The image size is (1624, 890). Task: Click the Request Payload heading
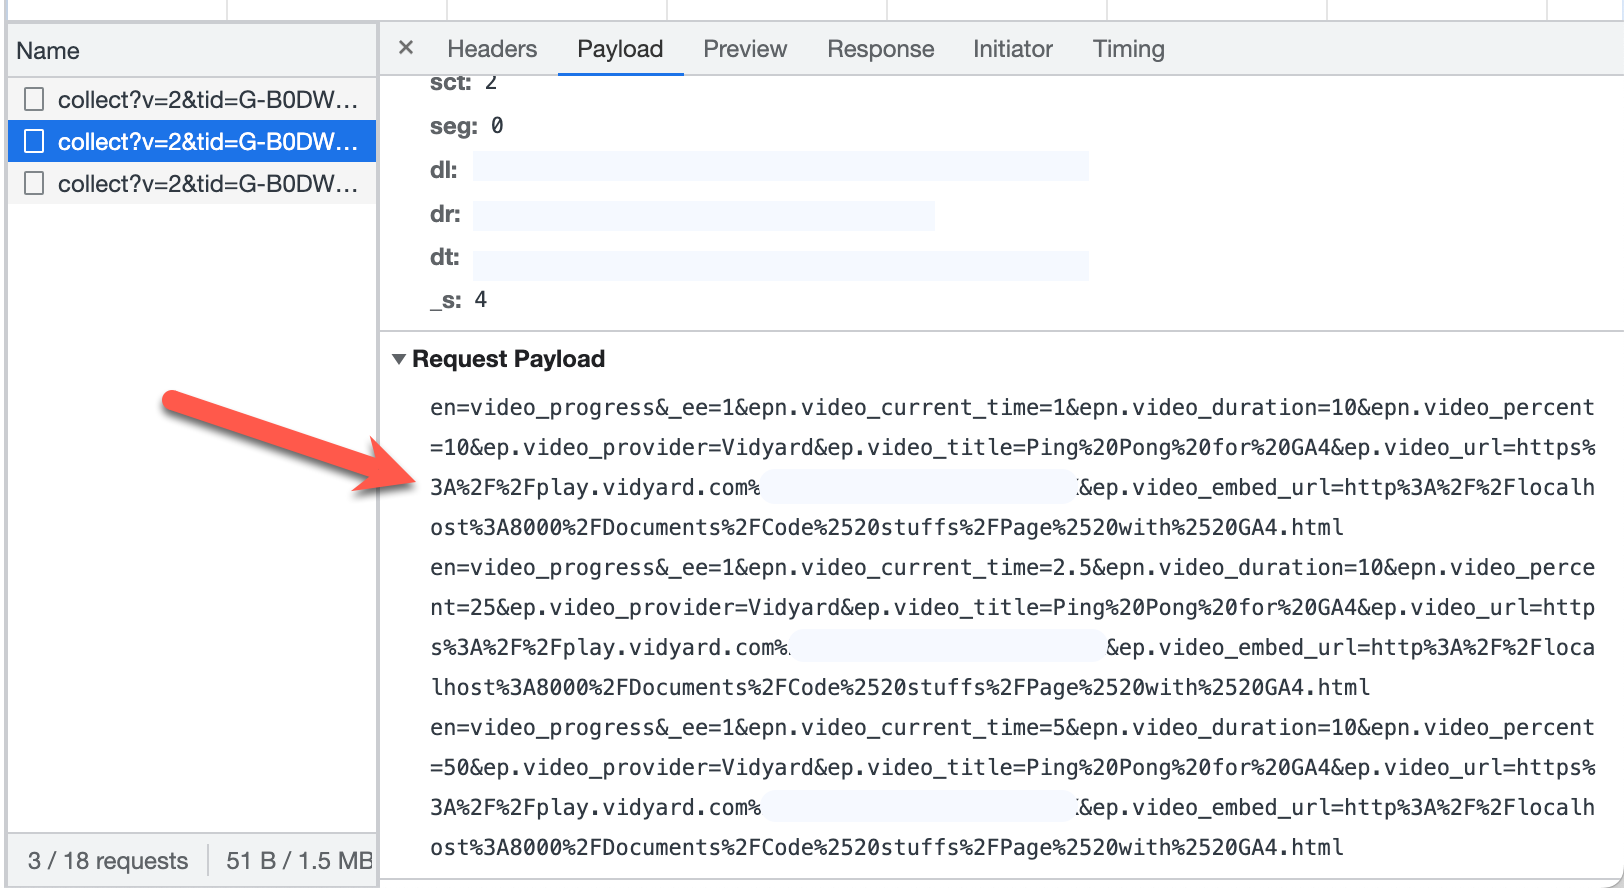(508, 359)
